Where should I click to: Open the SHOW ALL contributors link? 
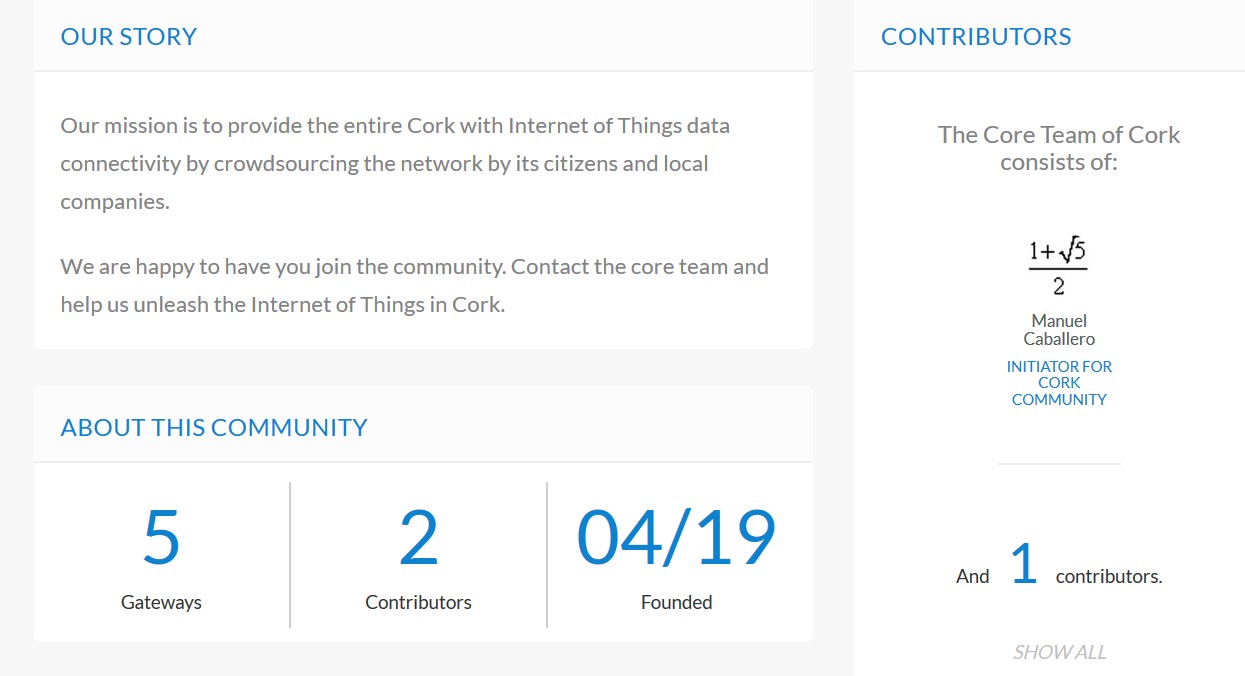(x=1059, y=652)
